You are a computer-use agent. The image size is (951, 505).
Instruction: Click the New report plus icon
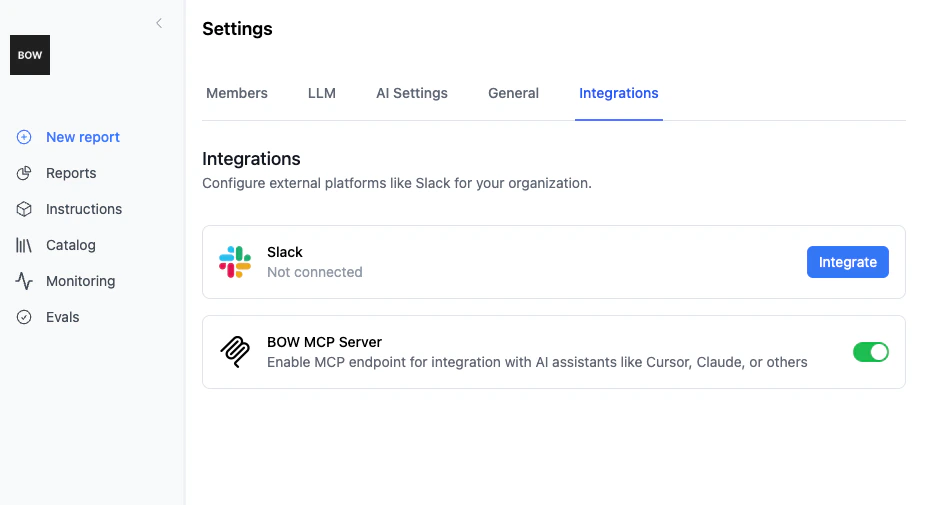coord(24,137)
